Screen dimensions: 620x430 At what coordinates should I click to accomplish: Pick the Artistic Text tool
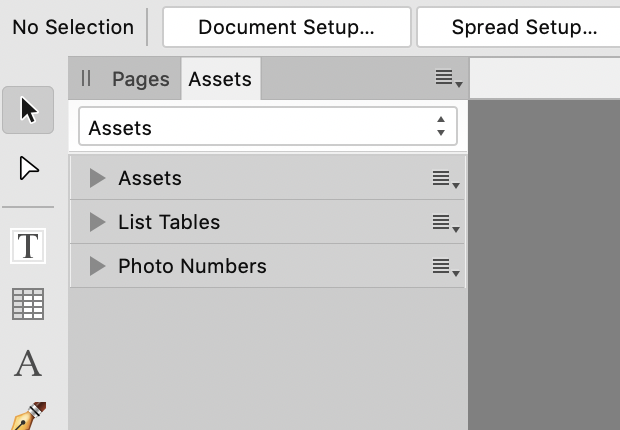tap(28, 363)
